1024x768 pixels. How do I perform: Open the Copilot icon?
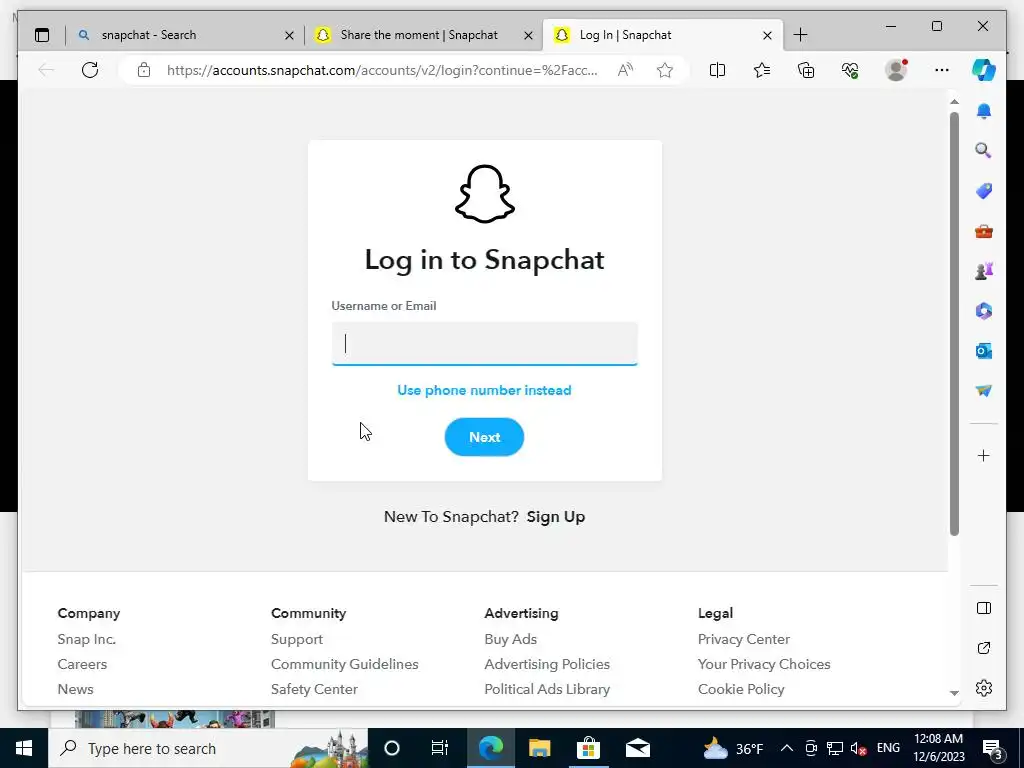point(984,70)
